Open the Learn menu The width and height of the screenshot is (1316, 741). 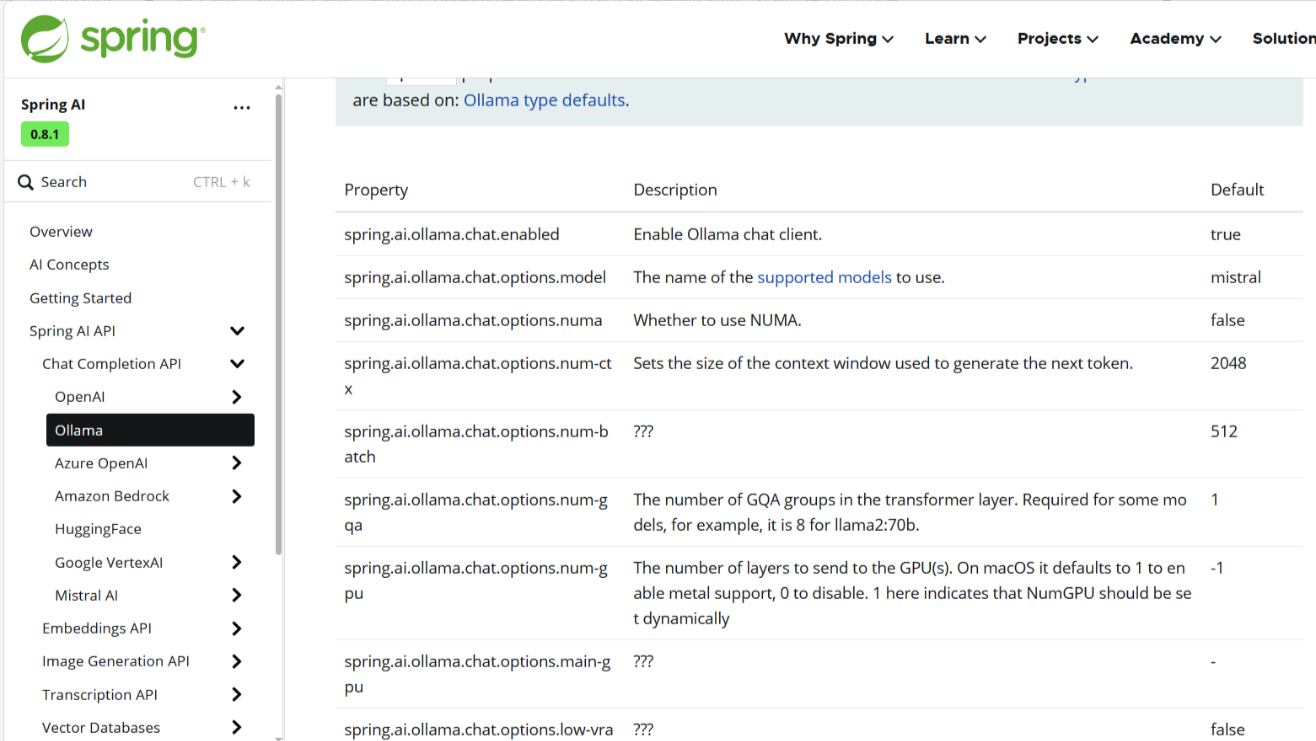coord(955,38)
